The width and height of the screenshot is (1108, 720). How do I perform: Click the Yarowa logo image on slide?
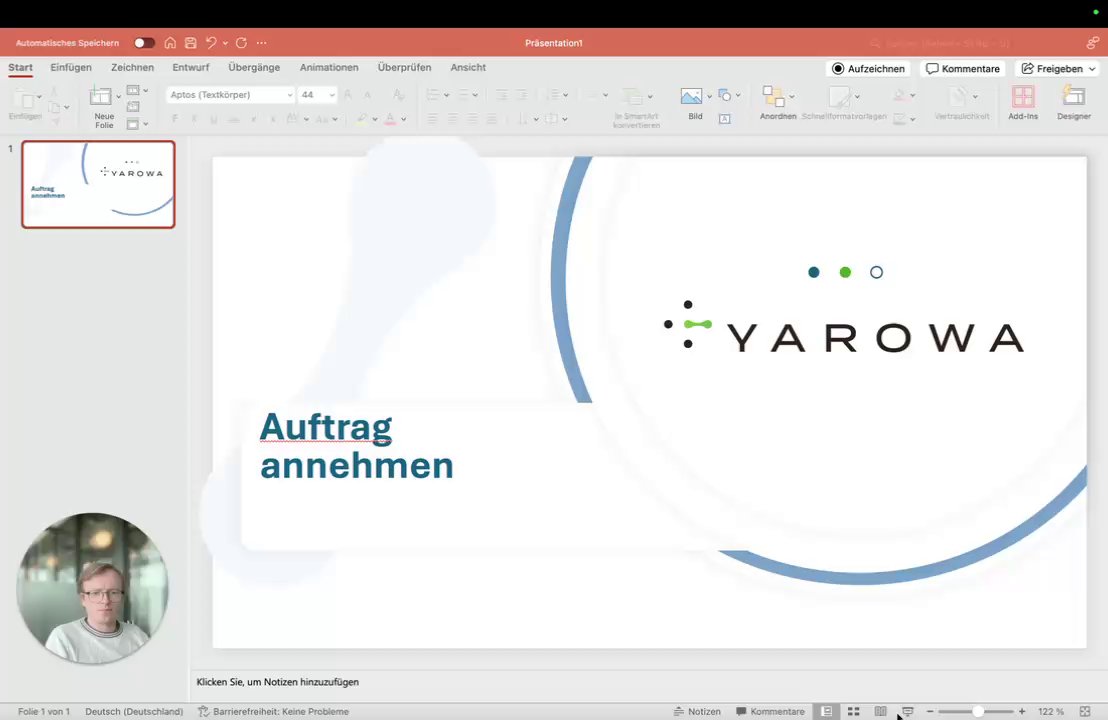click(843, 326)
